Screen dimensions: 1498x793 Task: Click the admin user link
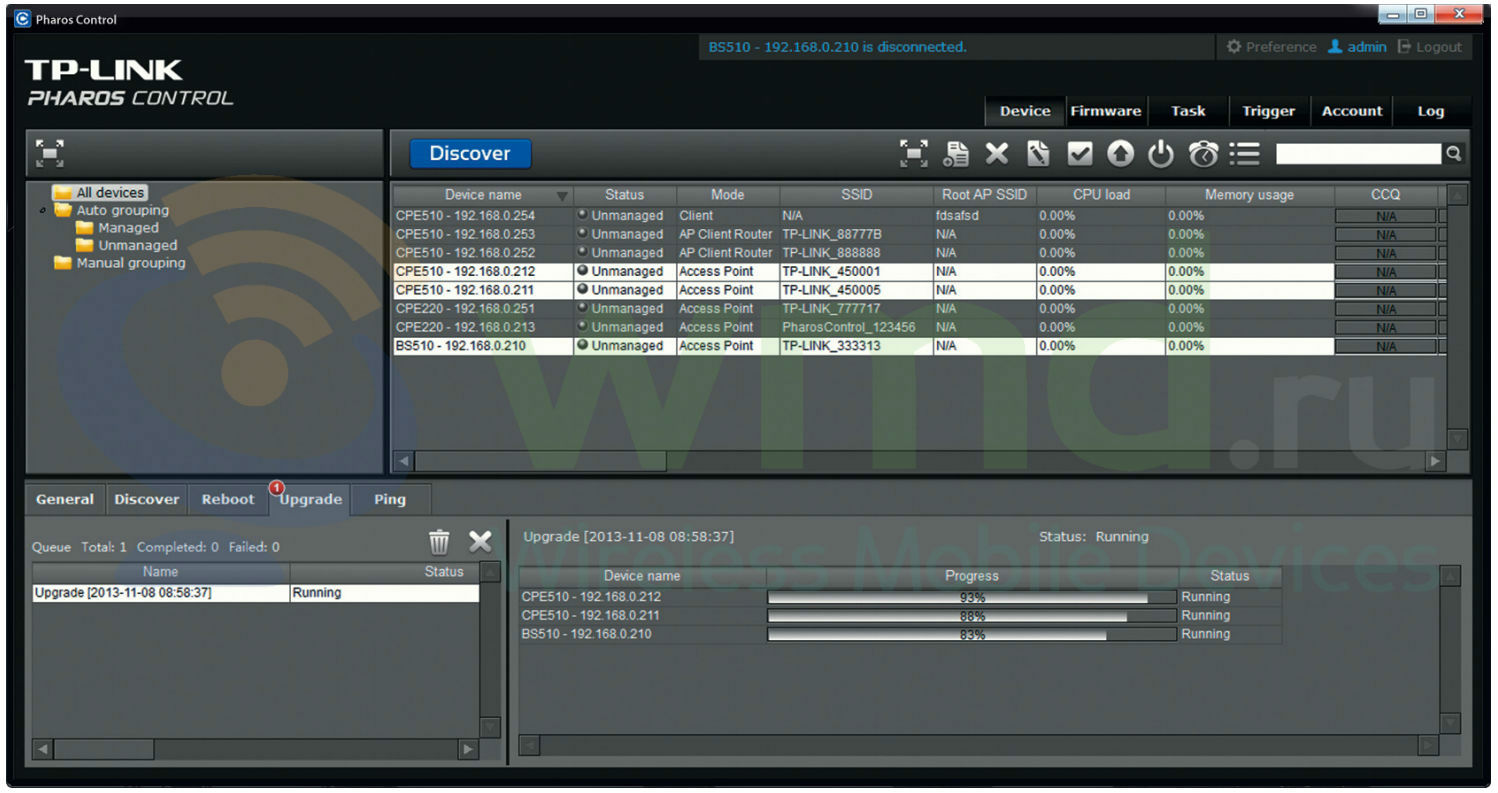(x=1357, y=47)
